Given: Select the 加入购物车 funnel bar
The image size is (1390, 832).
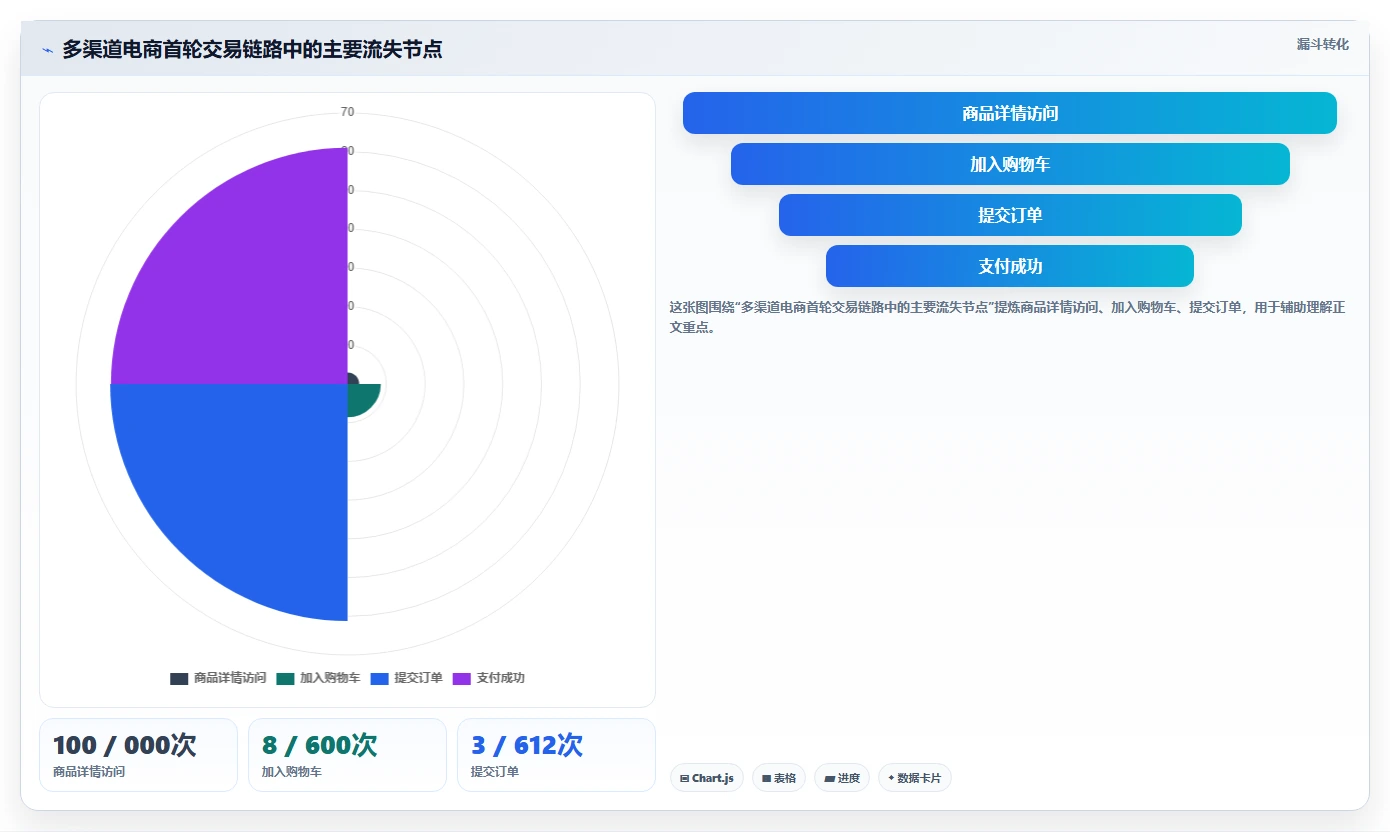Looking at the screenshot, I should pyautogui.click(x=1010, y=164).
